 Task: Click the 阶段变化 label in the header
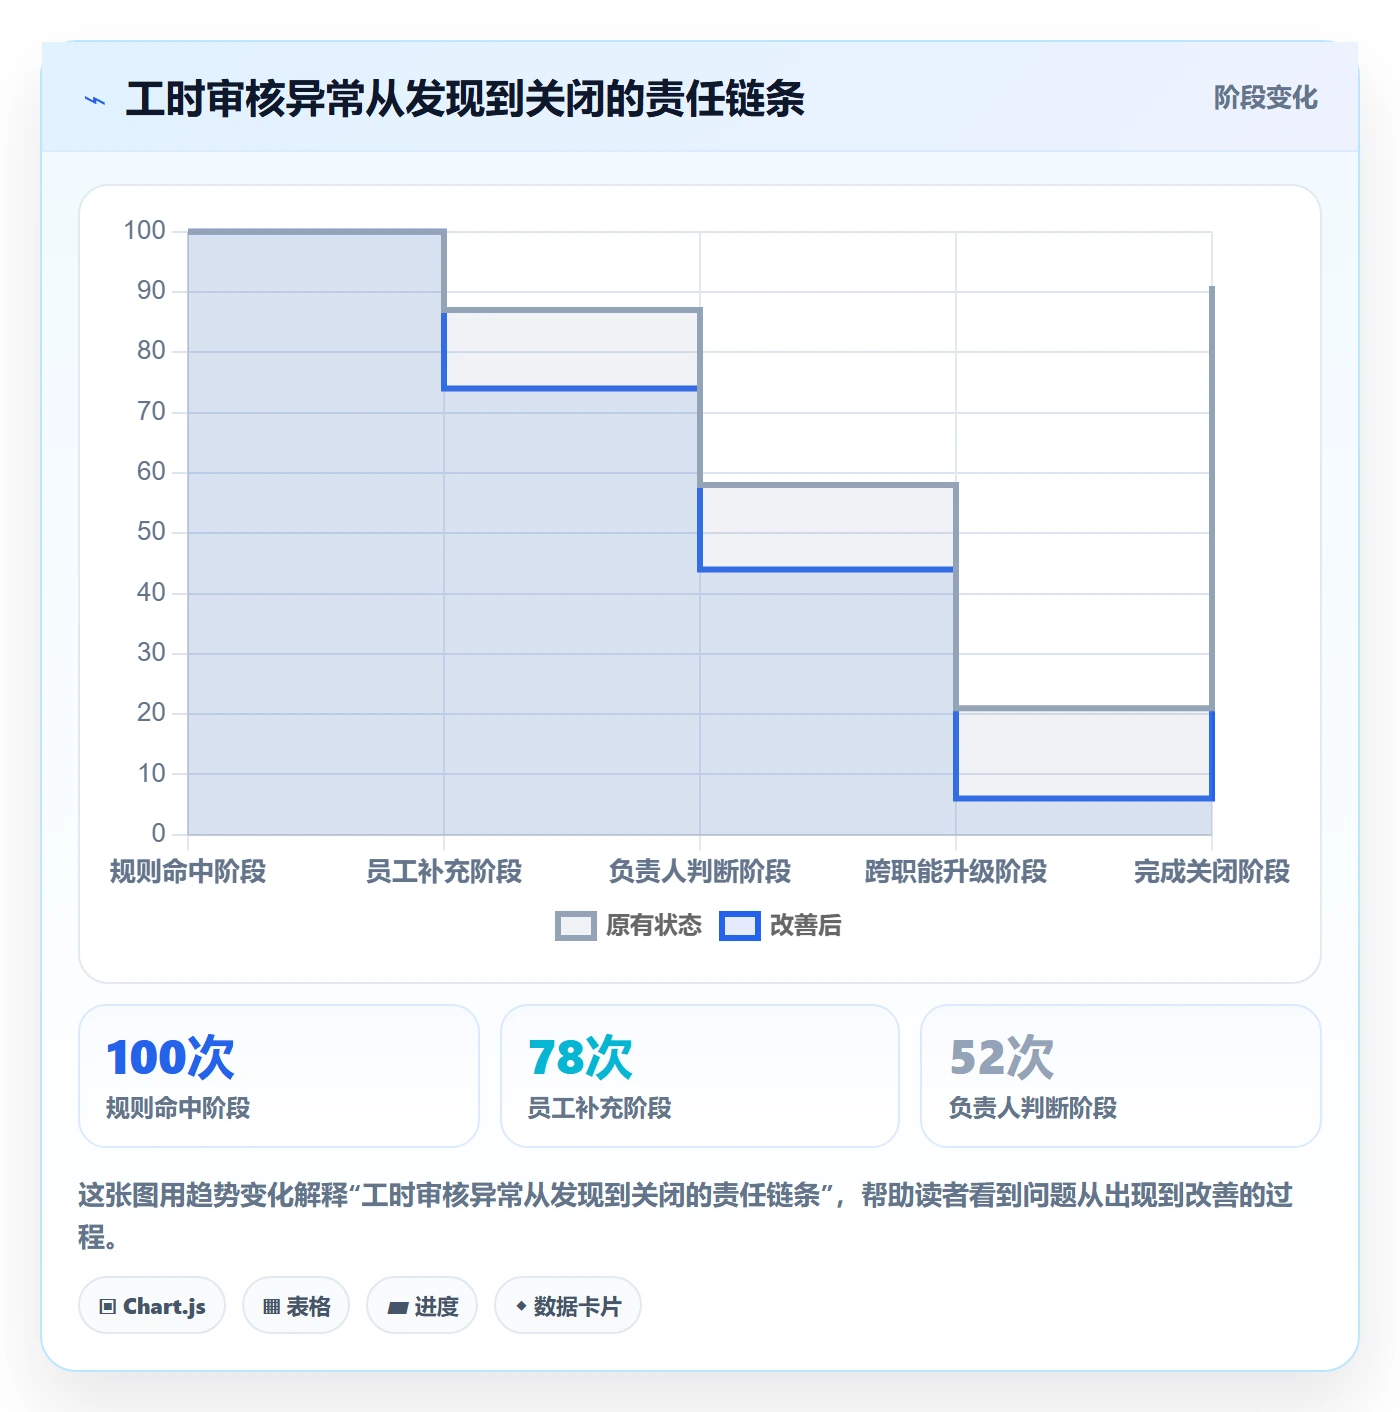(1265, 98)
